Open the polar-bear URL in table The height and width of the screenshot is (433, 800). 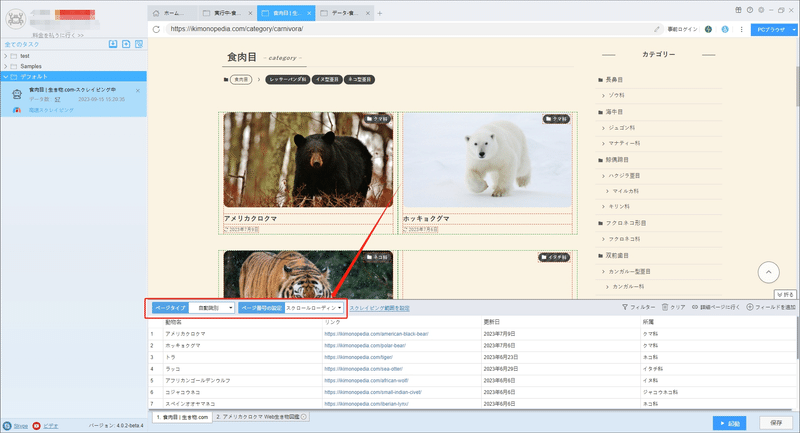(365, 346)
